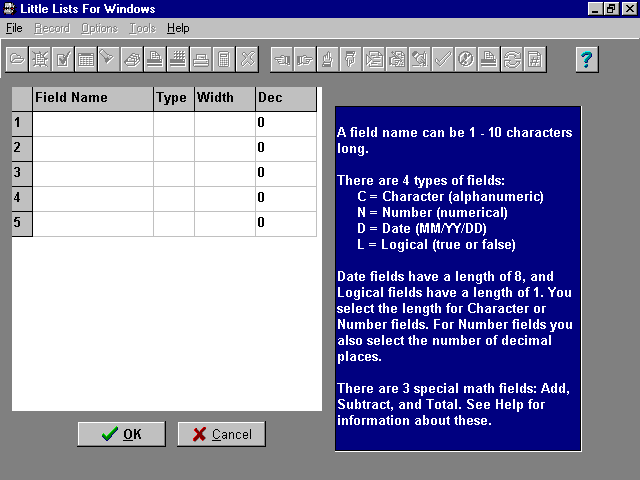Open the Help menu
Viewport: 640px width, 480px height.
[178, 28]
